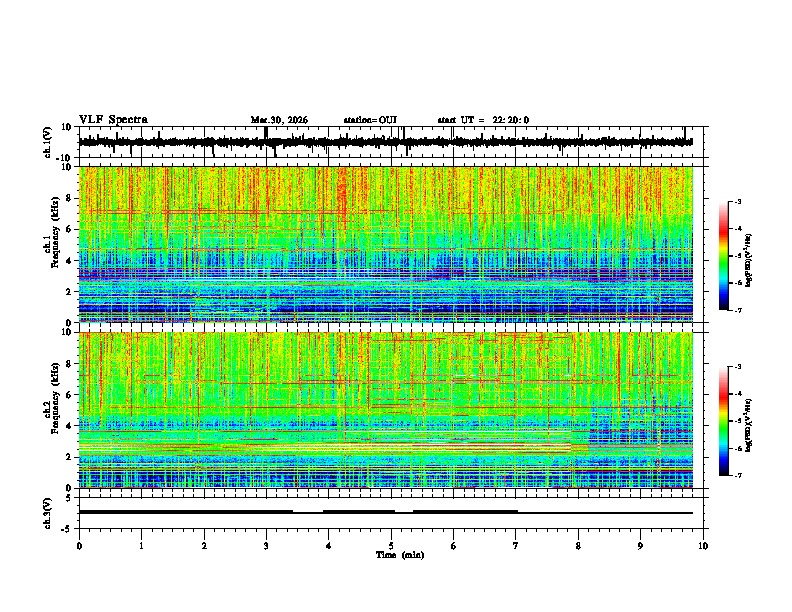
Task: Click the "-5" tick on ch.3(V) axis
Action: pyautogui.click(x=68, y=529)
